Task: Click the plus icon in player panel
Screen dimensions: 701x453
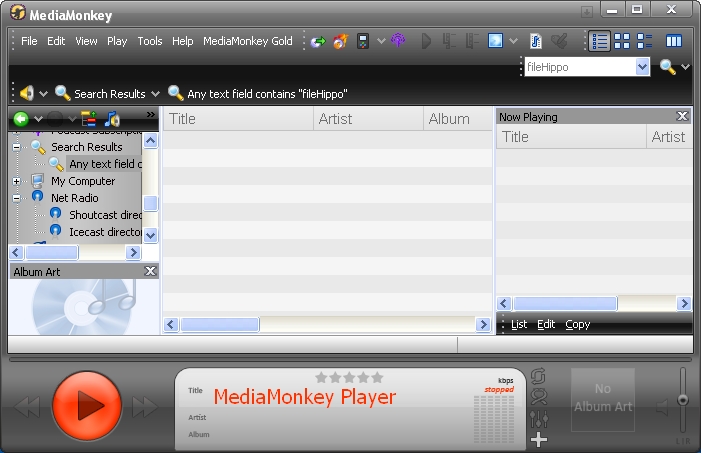Action: pyautogui.click(x=540, y=439)
